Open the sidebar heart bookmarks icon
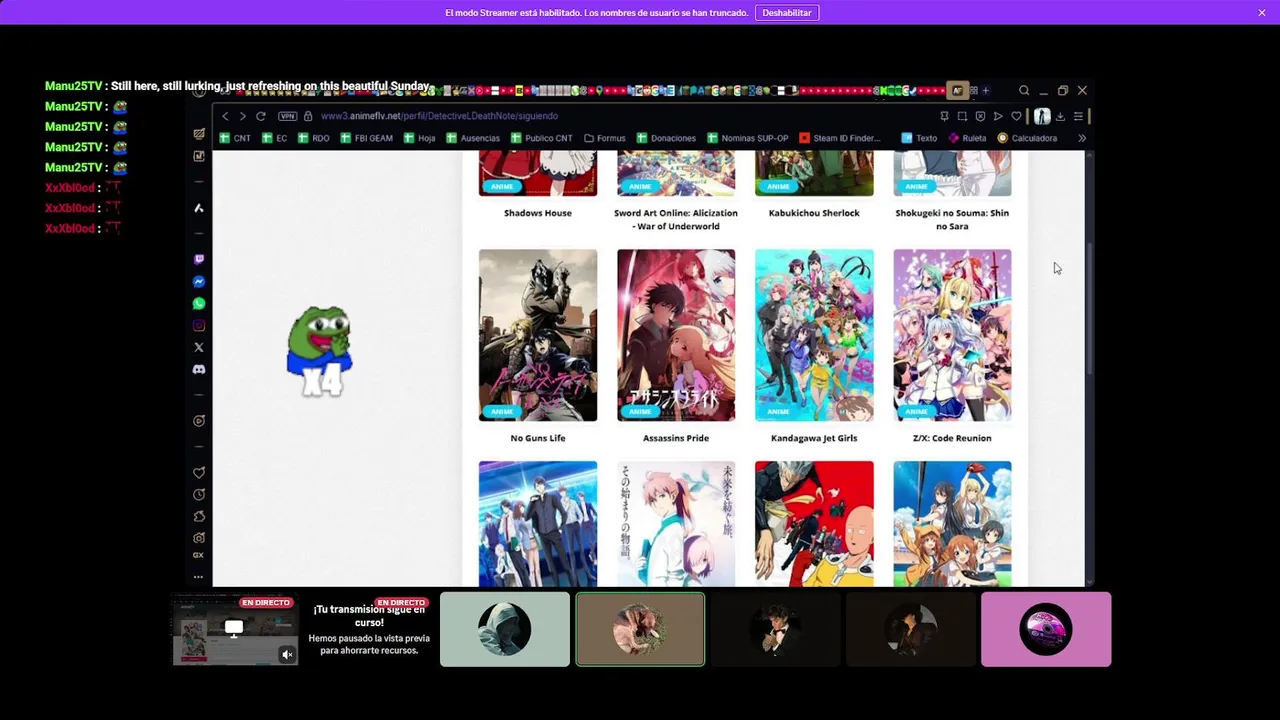 click(199, 472)
